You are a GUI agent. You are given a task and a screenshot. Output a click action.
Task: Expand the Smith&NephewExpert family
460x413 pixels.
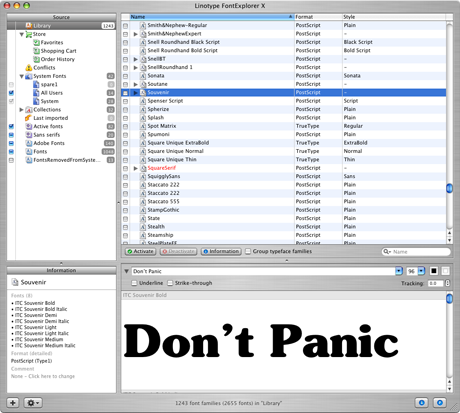(136, 34)
